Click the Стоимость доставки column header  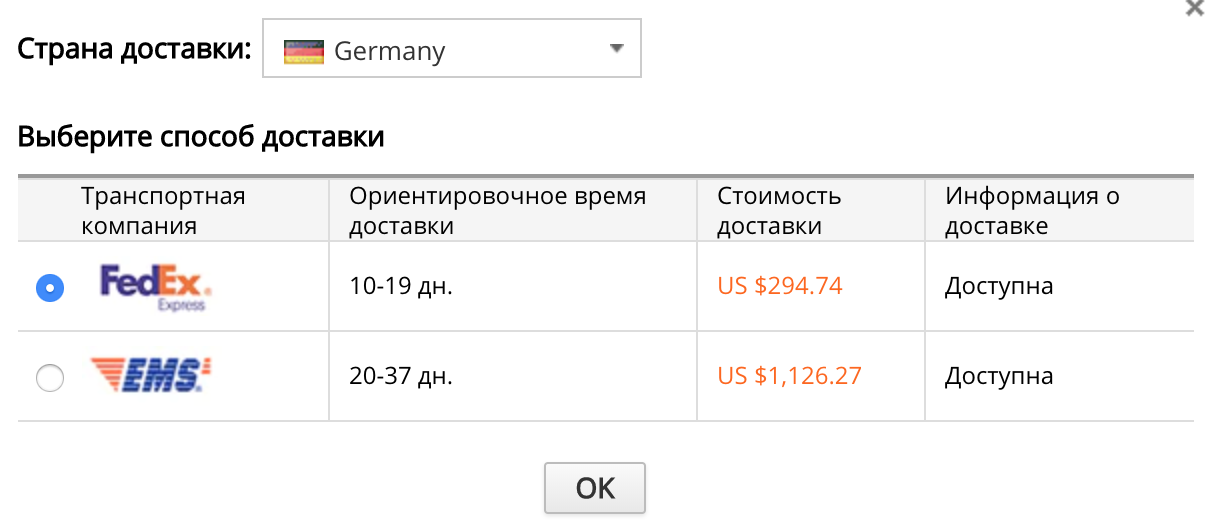(x=779, y=210)
